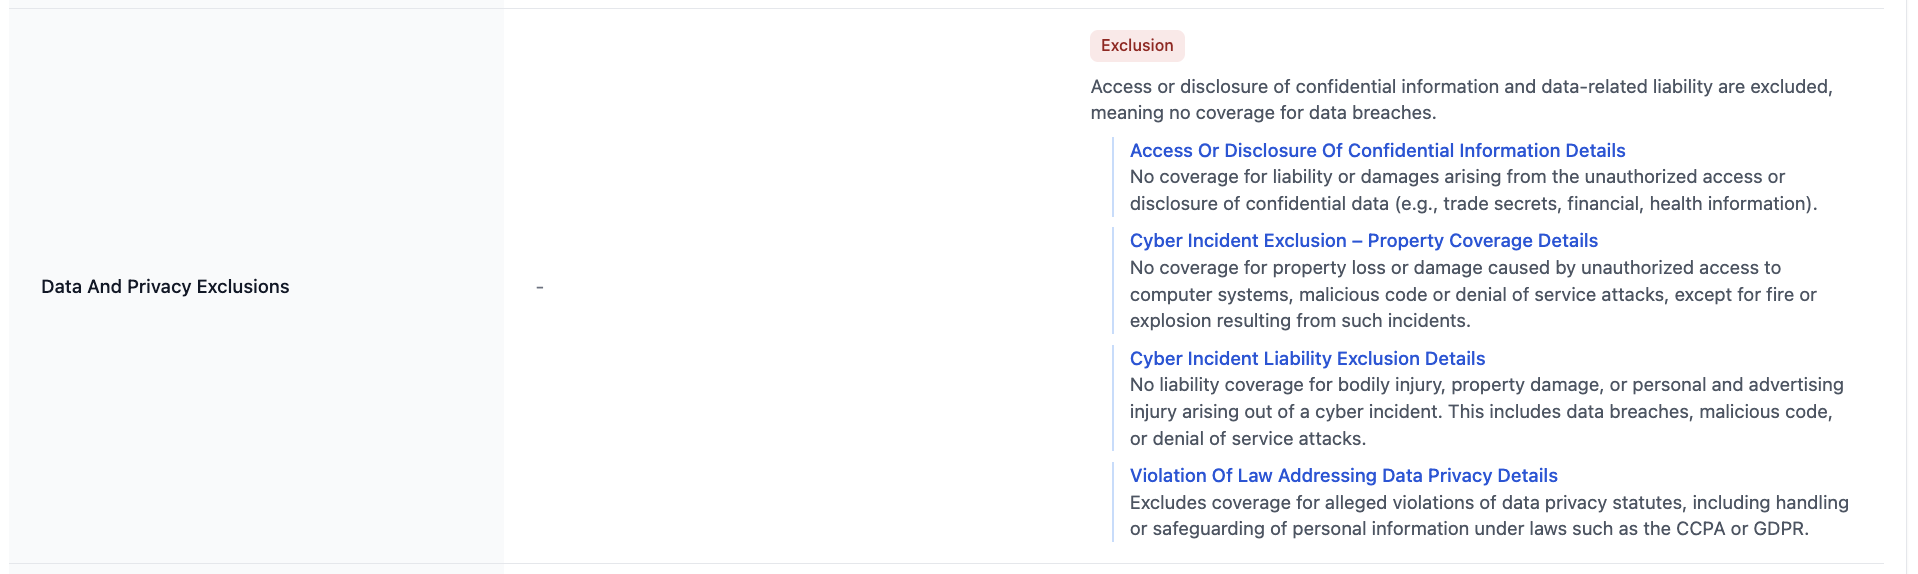Click blank space right of the Exclusion badge
Image resolution: width=1918 pixels, height=574 pixels.
(x=1500, y=46)
